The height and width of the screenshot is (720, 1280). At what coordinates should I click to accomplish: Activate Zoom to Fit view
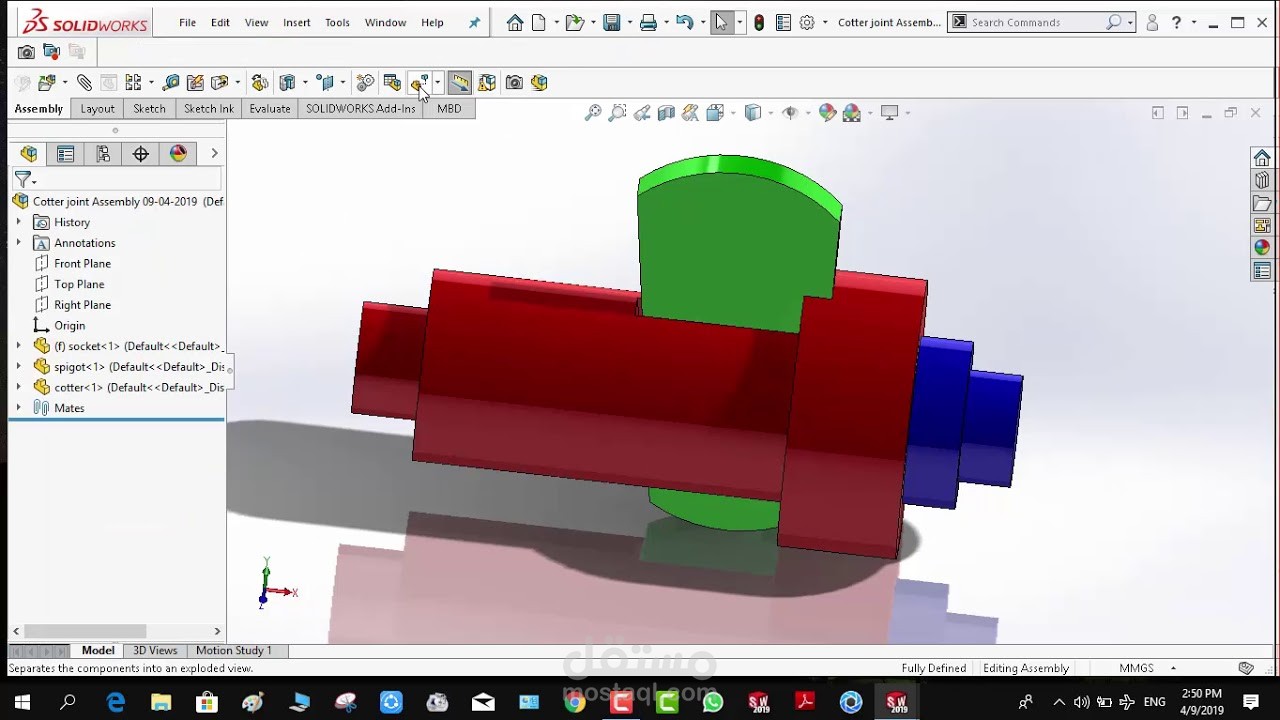594,113
